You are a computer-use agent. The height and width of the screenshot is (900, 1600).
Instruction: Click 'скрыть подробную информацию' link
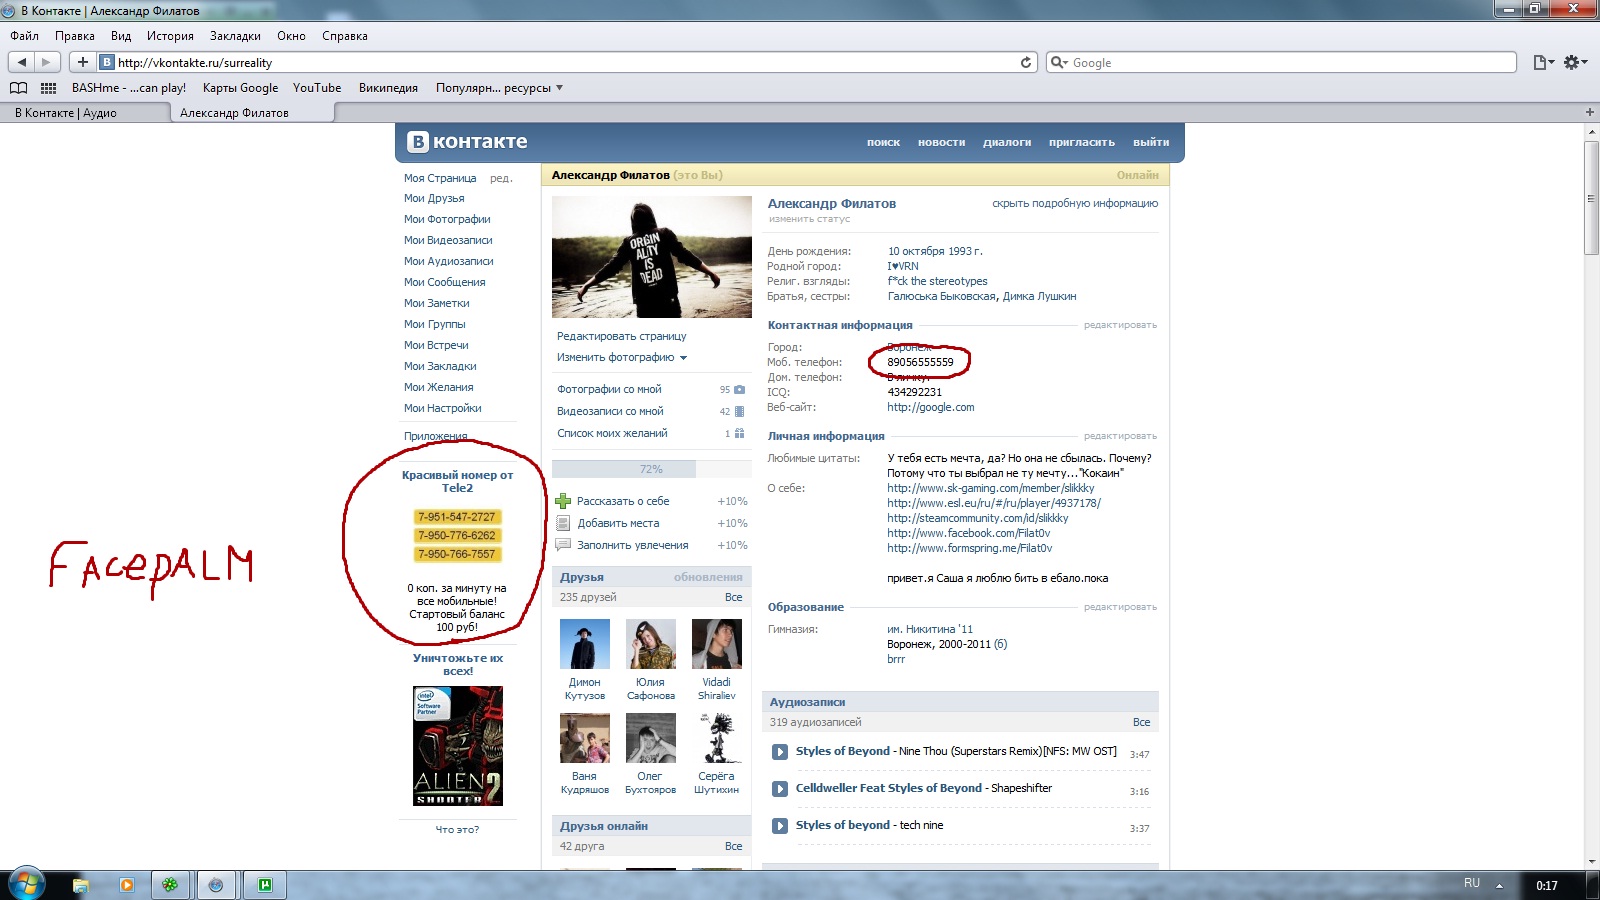tap(1075, 203)
